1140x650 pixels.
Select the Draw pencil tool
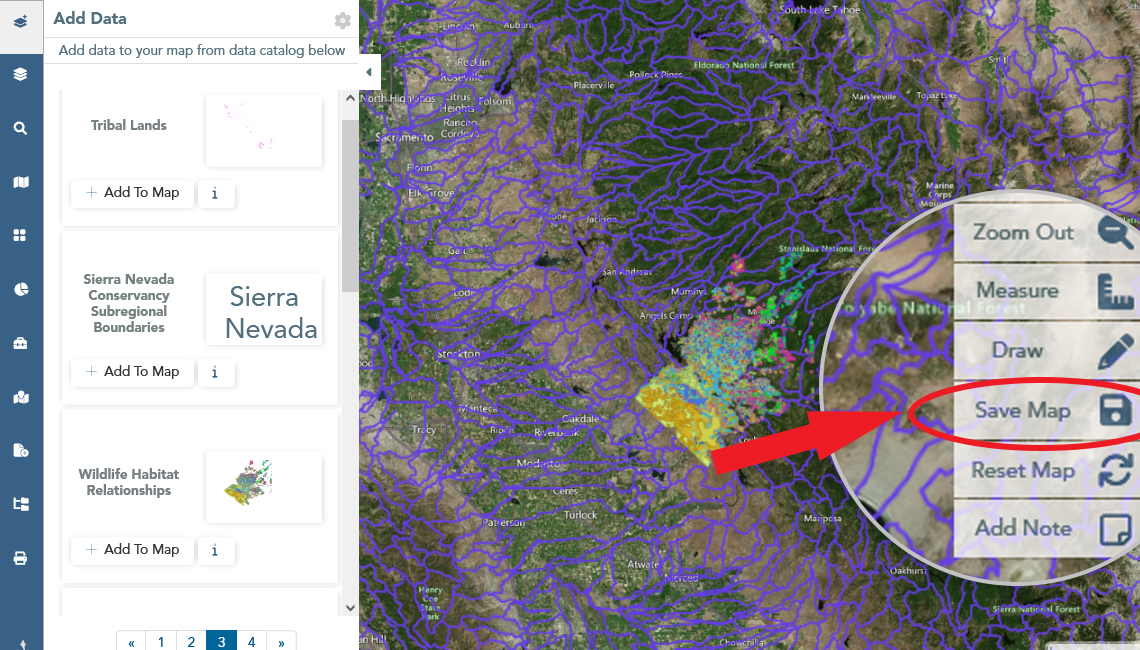coord(1047,350)
